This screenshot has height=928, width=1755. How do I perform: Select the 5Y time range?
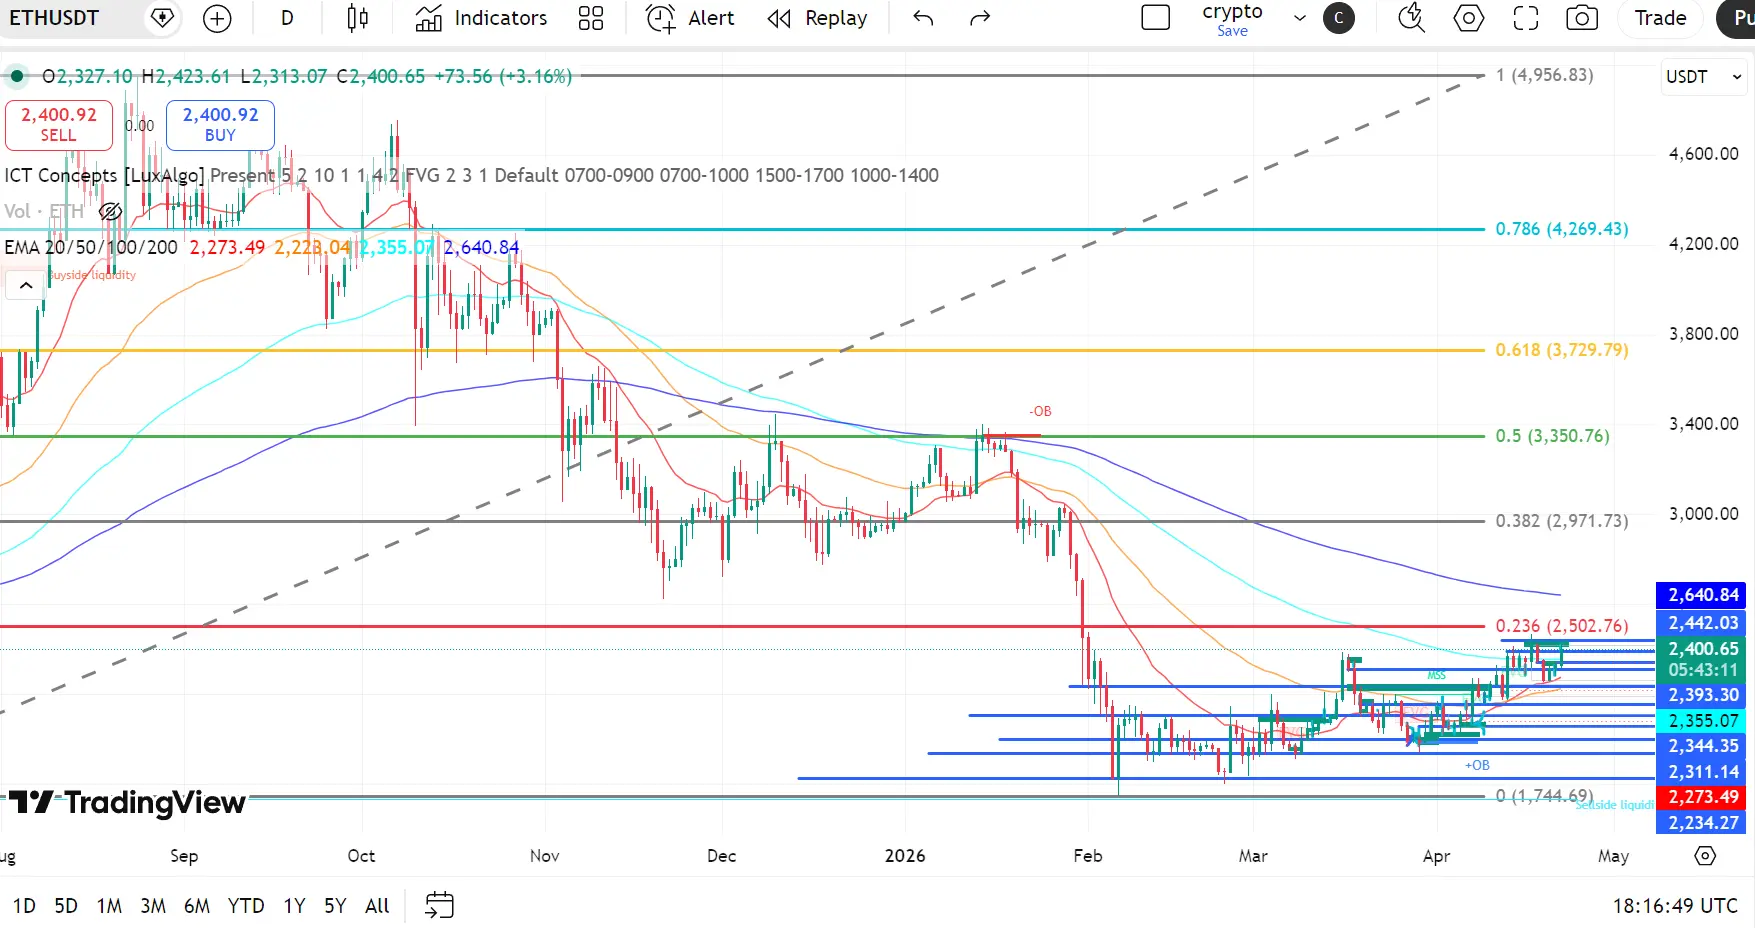(x=335, y=906)
